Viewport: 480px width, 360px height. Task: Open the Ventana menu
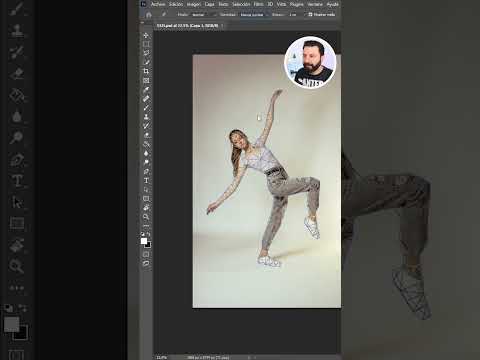[x=315, y=4]
